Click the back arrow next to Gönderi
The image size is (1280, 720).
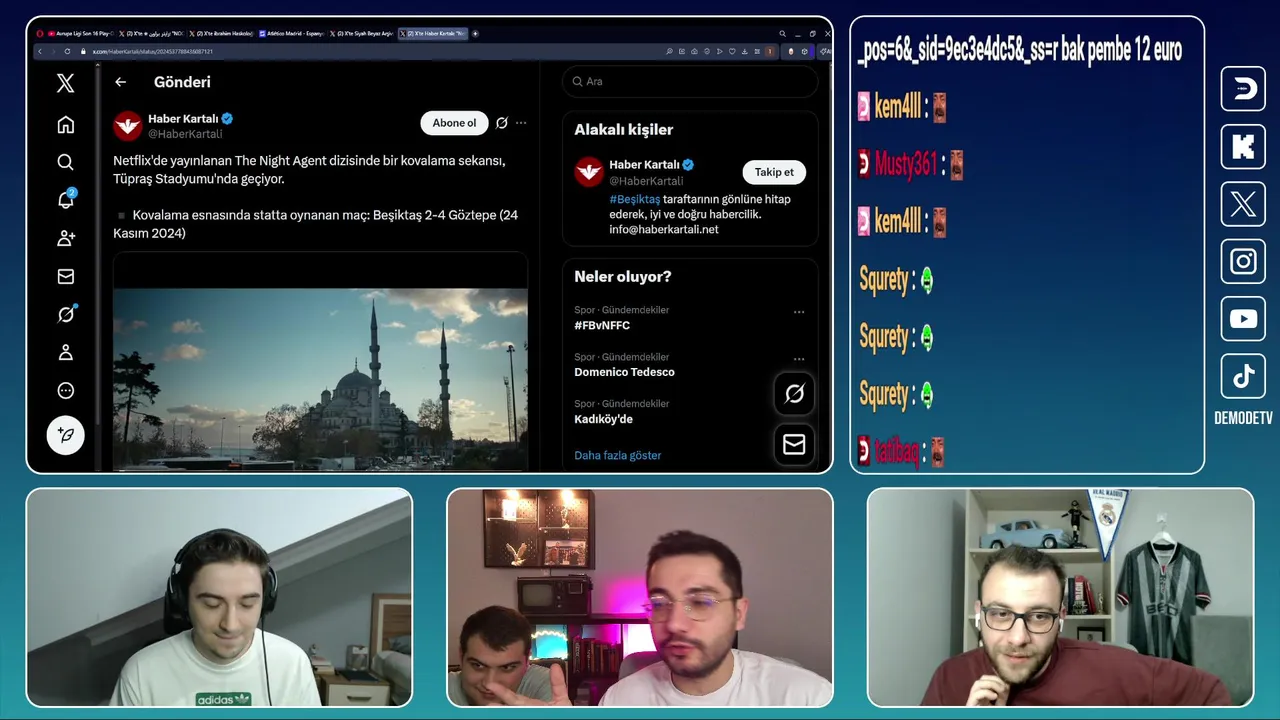[x=120, y=82]
